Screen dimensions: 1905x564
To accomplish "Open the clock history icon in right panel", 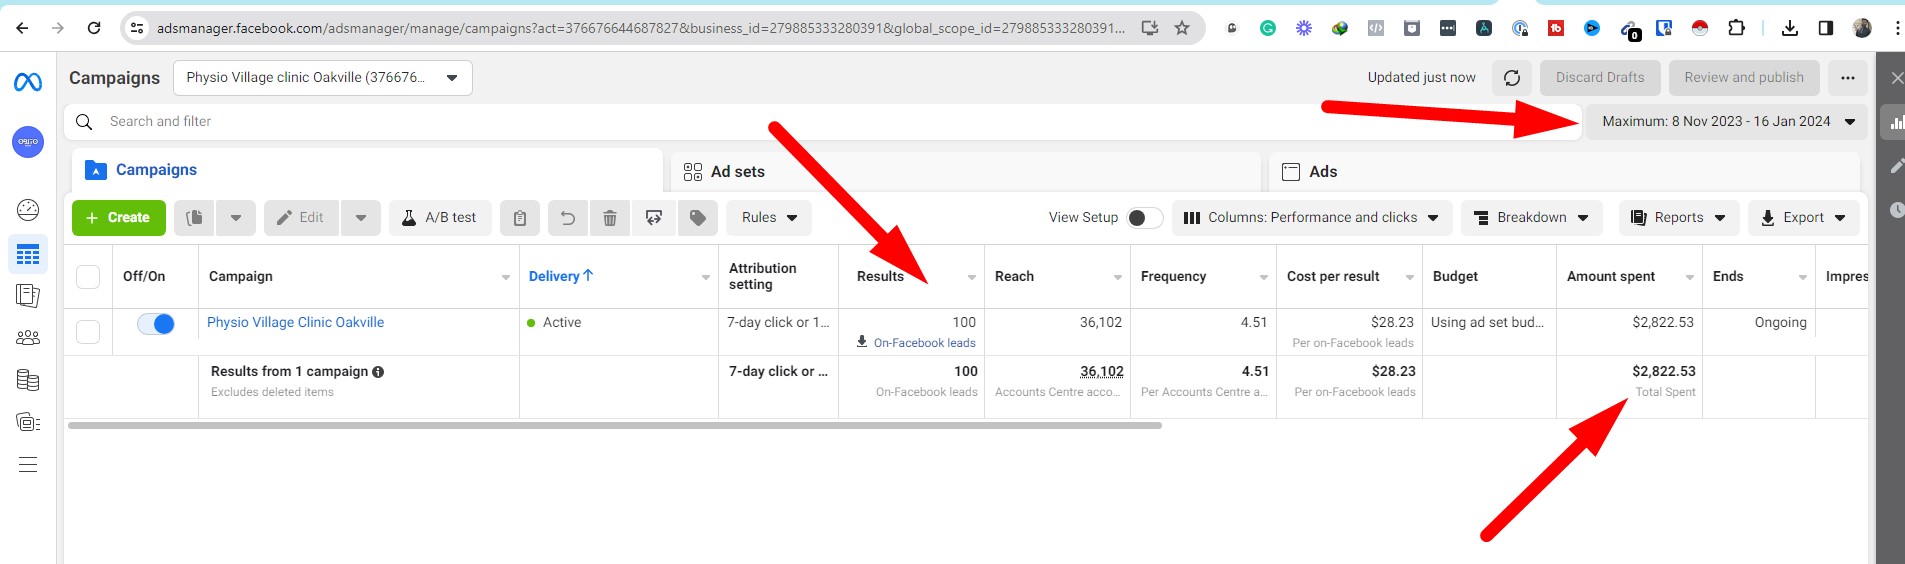I will 1896,210.
